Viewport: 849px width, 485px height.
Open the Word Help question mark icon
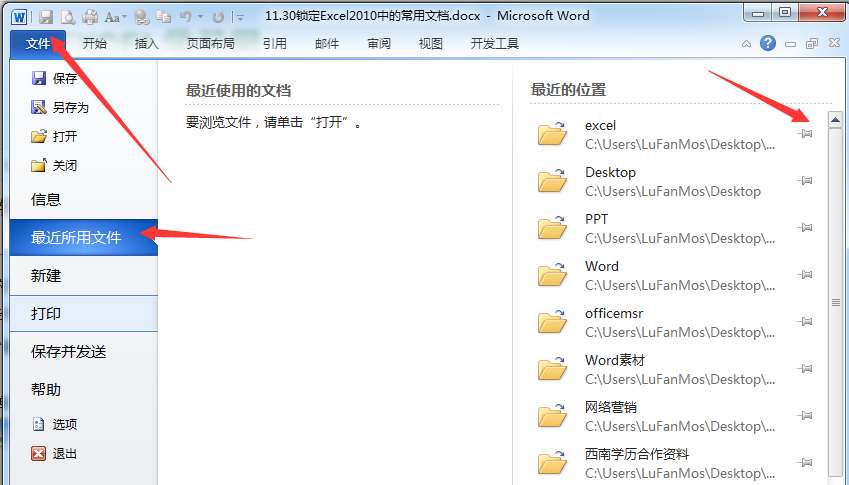click(x=768, y=43)
